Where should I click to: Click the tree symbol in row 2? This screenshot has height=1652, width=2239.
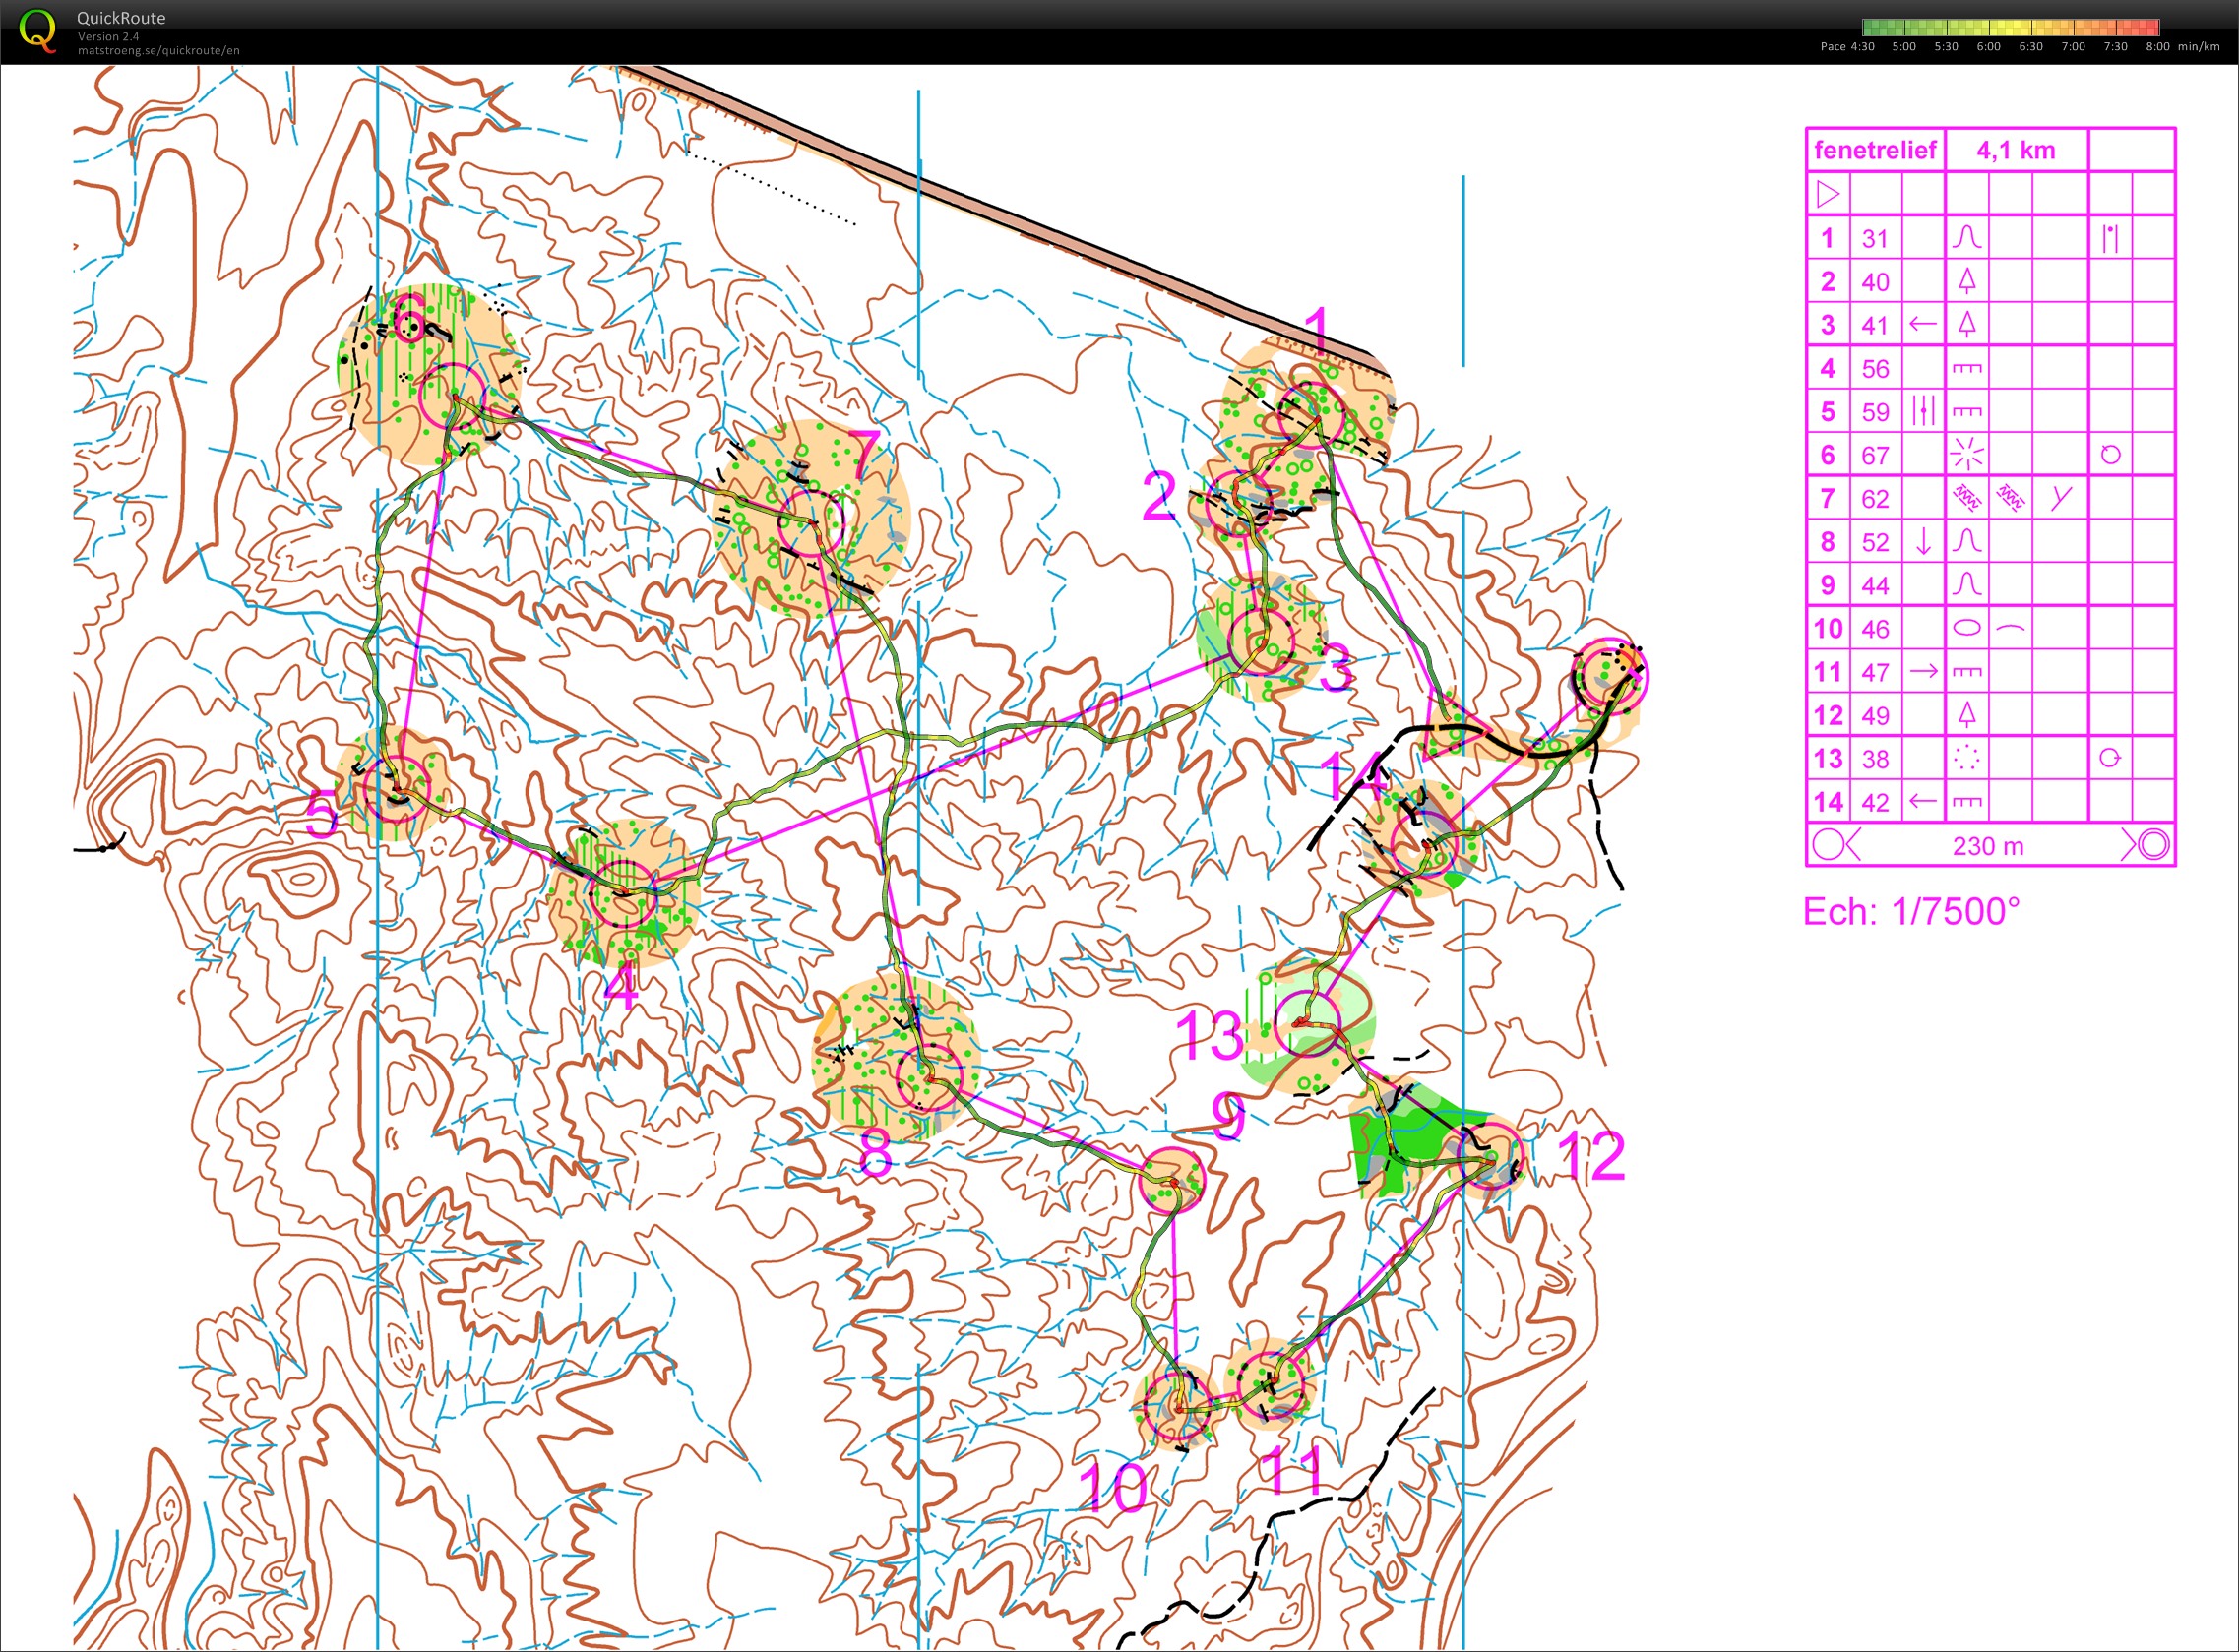click(x=1966, y=281)
